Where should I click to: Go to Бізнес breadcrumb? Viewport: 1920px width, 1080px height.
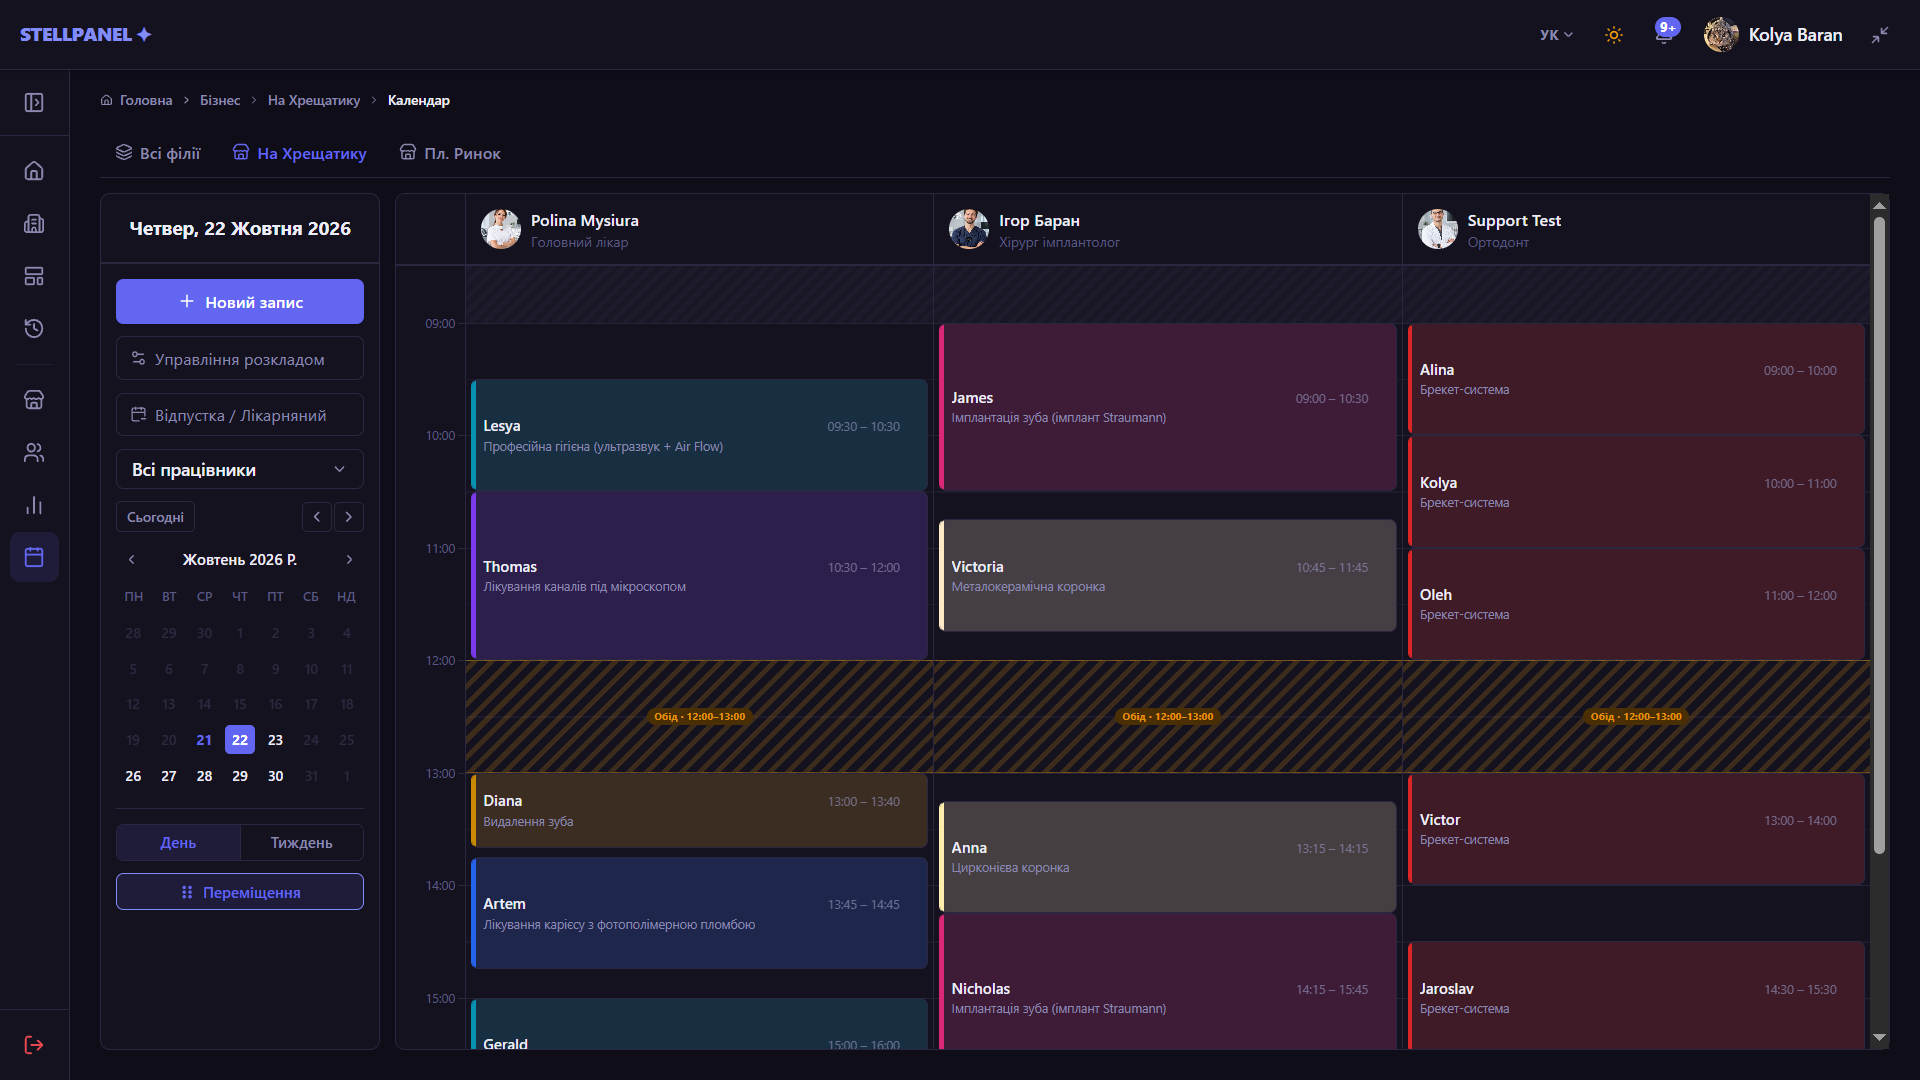(x=220, y=100)
